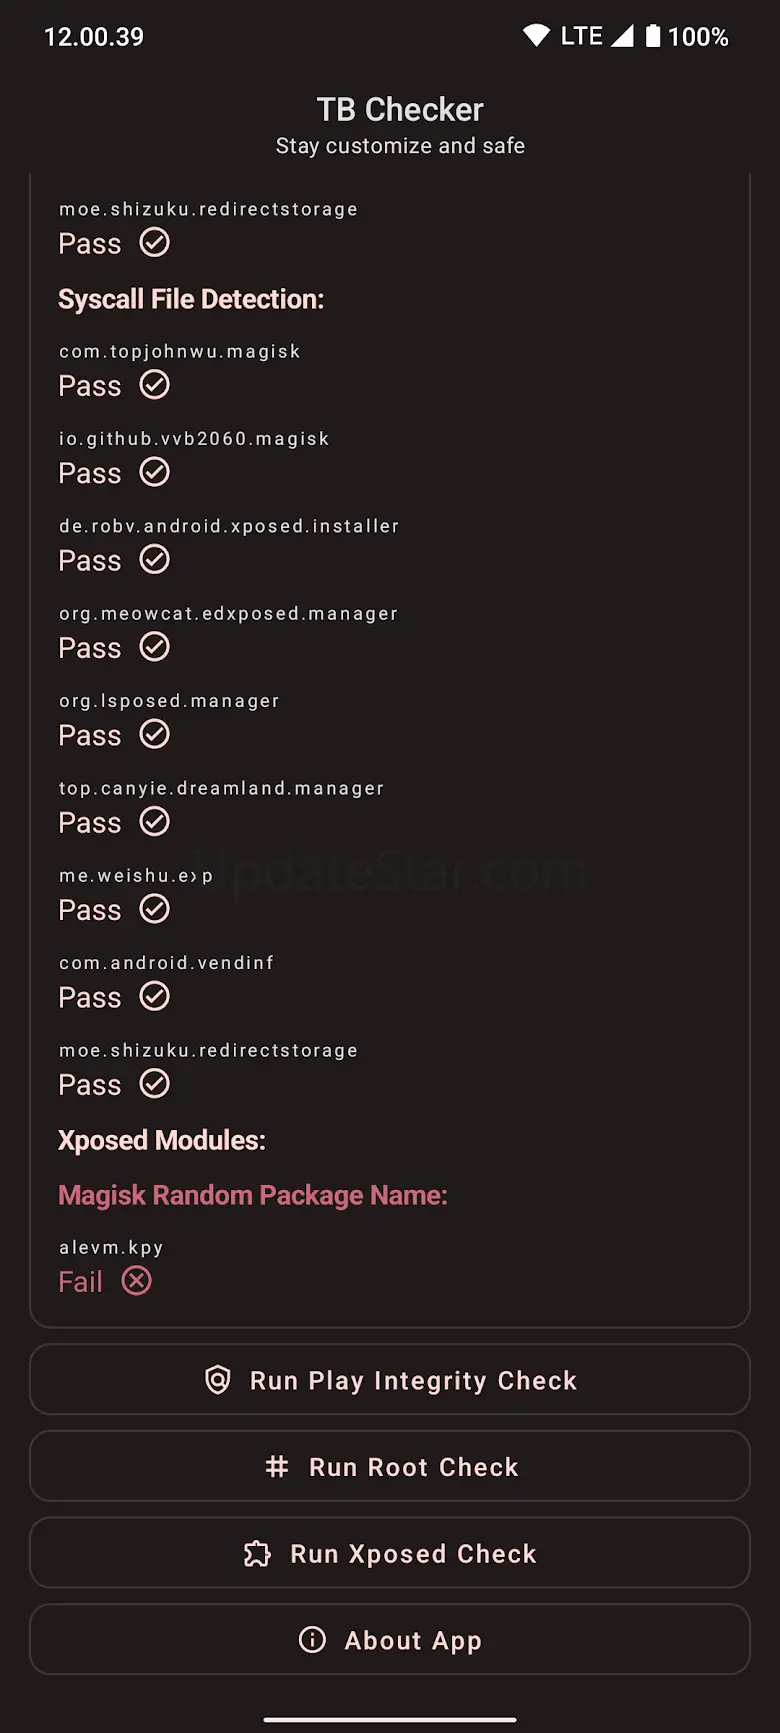Select the de.robv.android.xposed.installer entry text

[x=229, y=526]
